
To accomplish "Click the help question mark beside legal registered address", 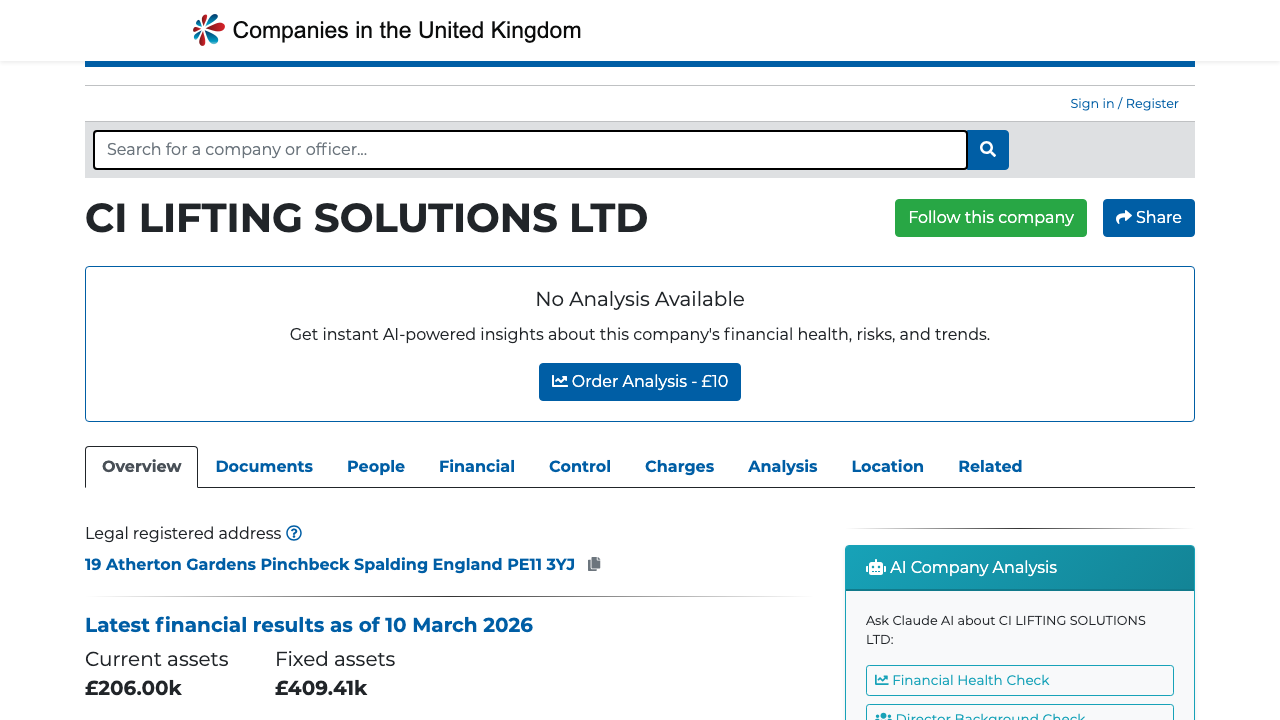I will pos(294,533).
